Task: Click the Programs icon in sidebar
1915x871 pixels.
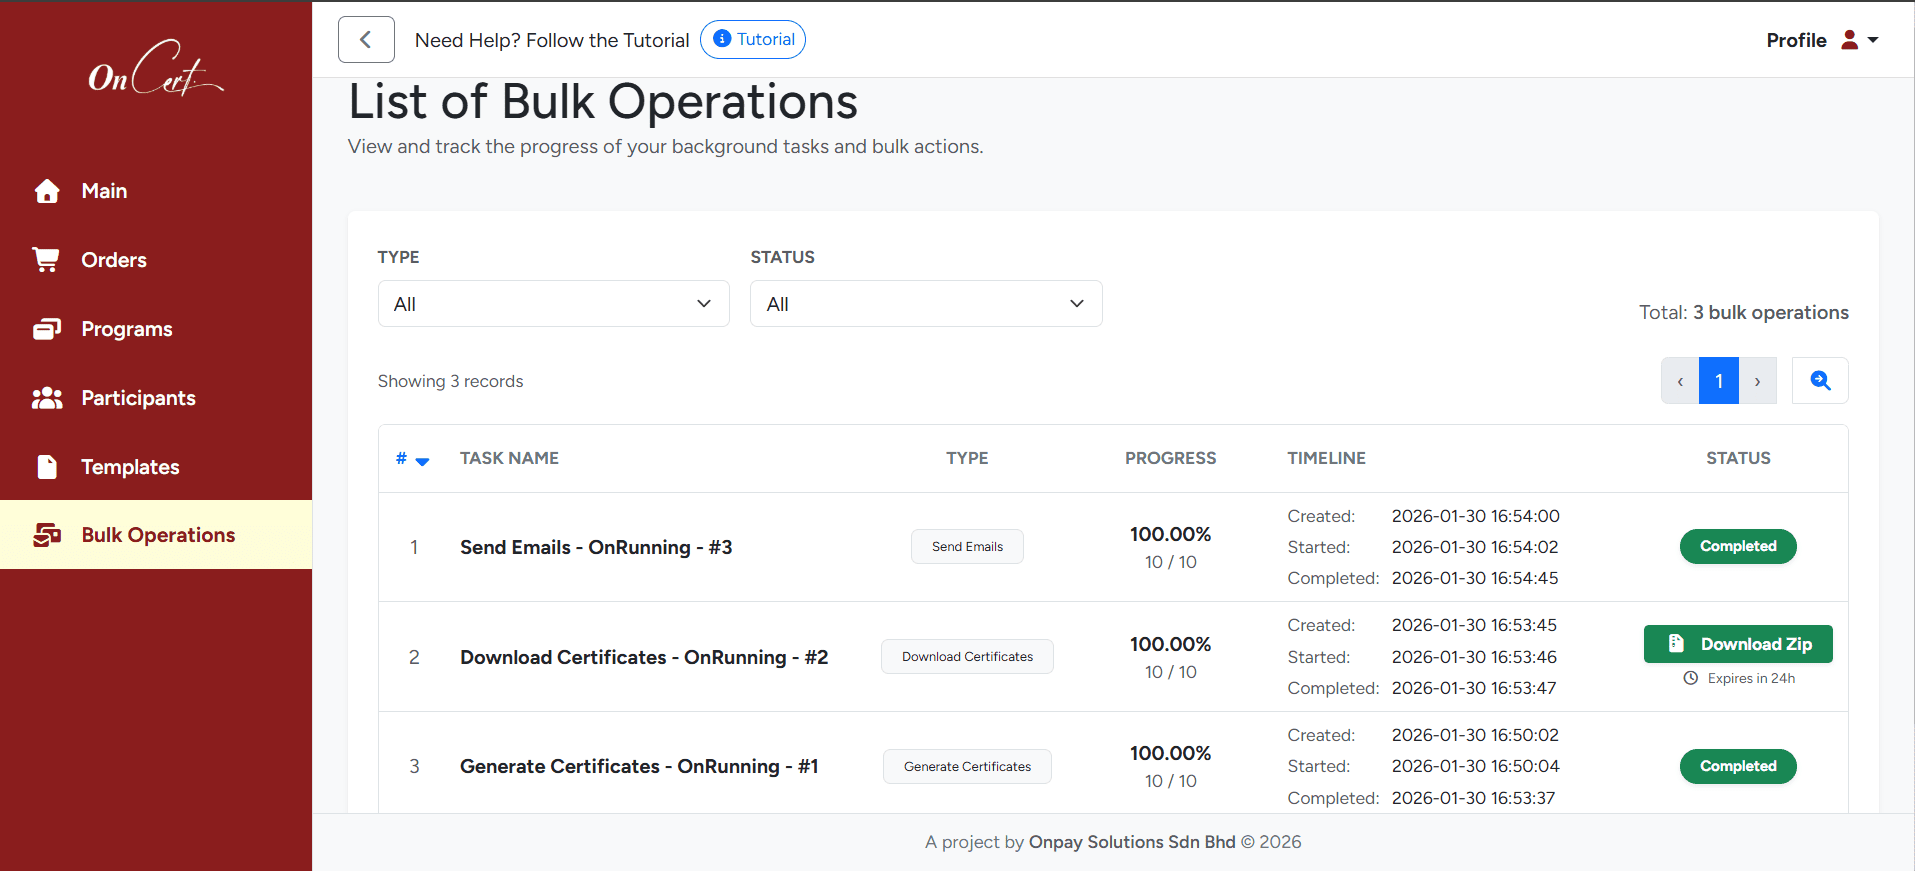Action: click(47, 329)
